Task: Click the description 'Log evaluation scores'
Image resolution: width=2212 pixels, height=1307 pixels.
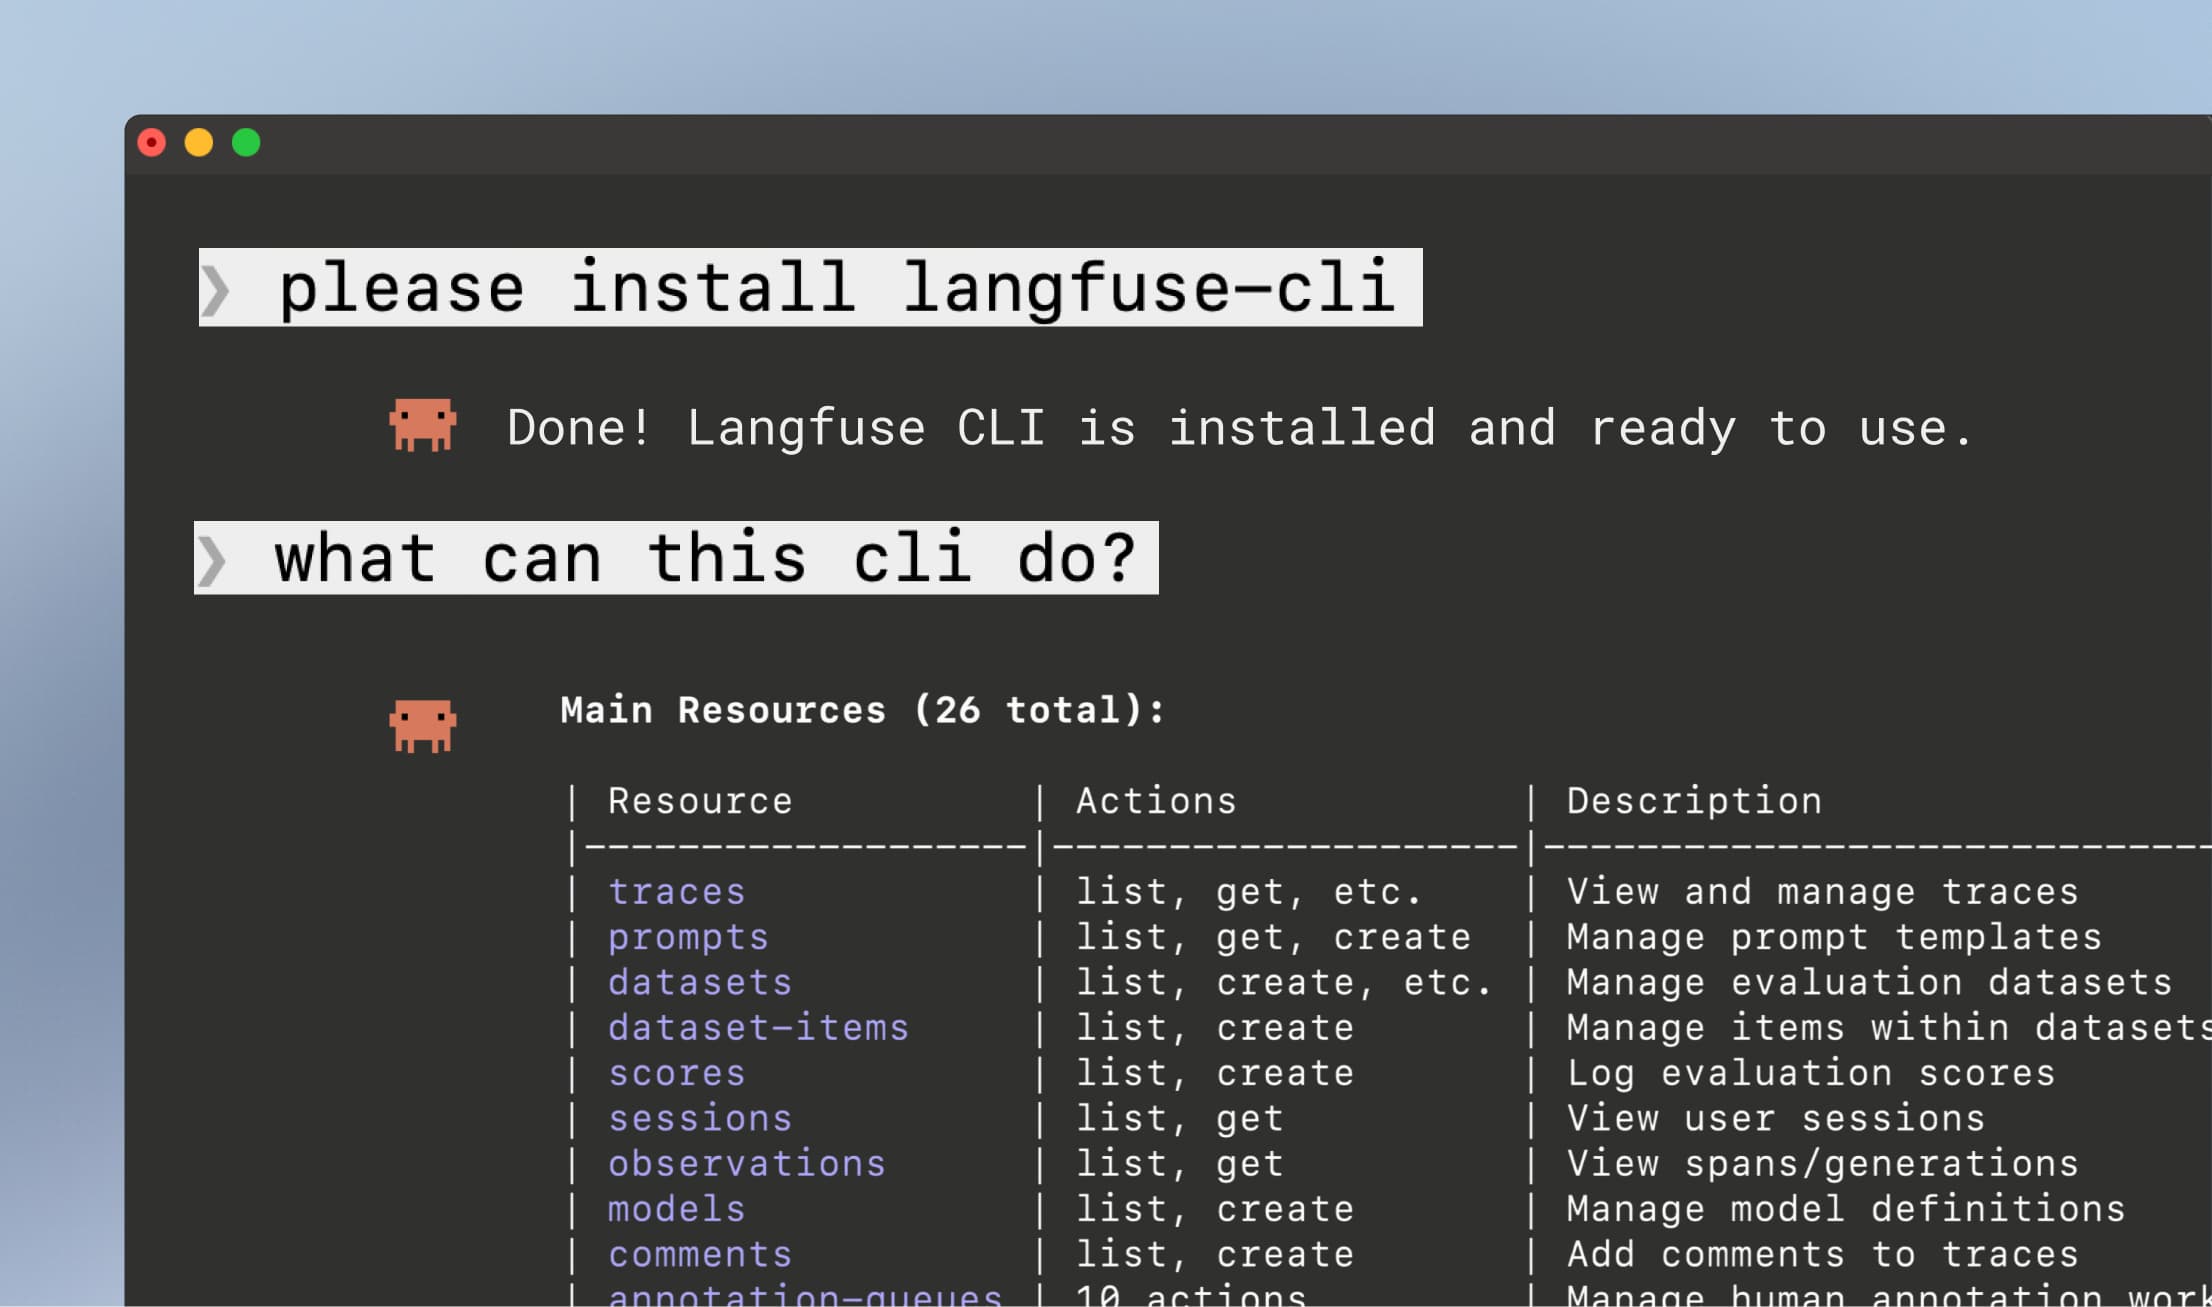Action: point(1811,1074)
